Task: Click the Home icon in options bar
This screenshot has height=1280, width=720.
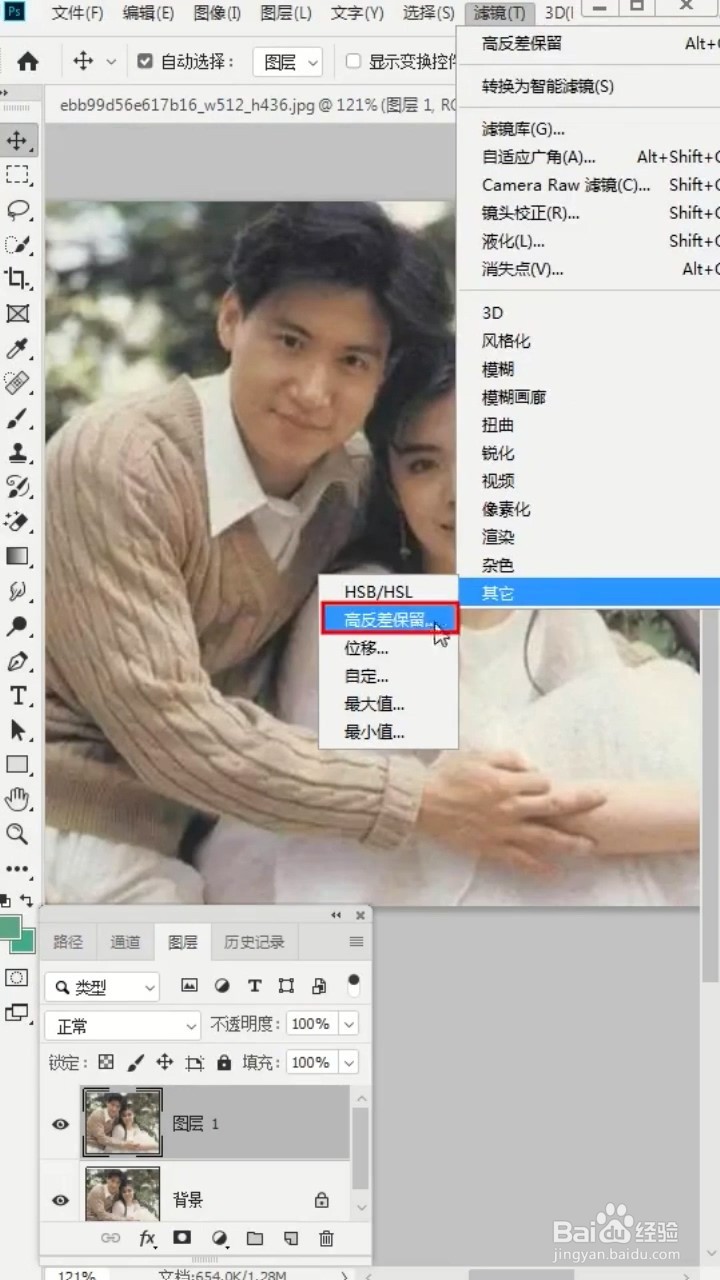Action: point(28,61)
